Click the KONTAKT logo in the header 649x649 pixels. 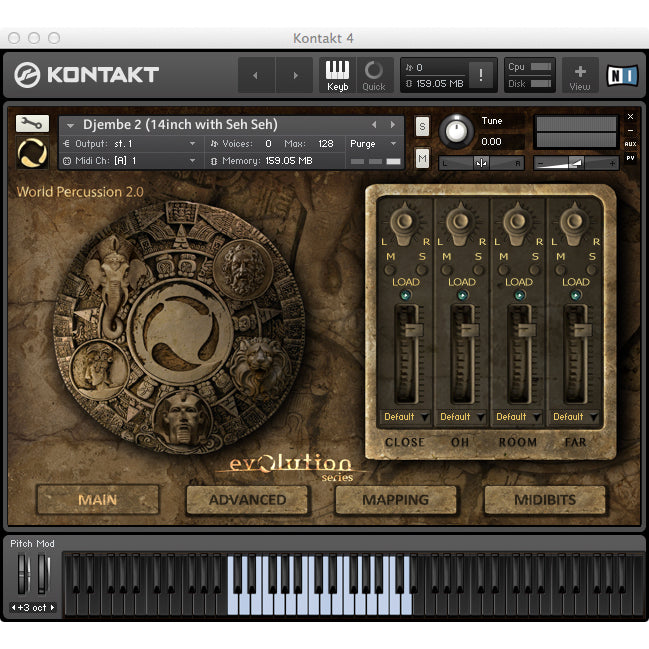[87, 75]
